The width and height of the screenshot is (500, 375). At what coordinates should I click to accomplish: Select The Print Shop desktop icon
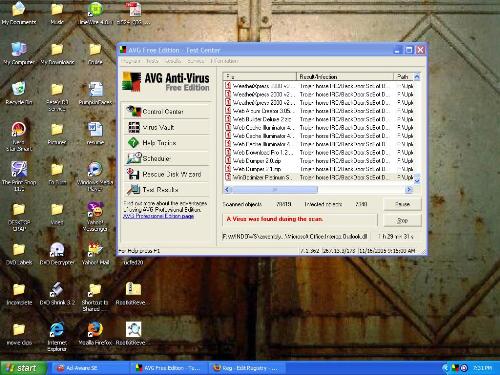(x=19, y=176)
